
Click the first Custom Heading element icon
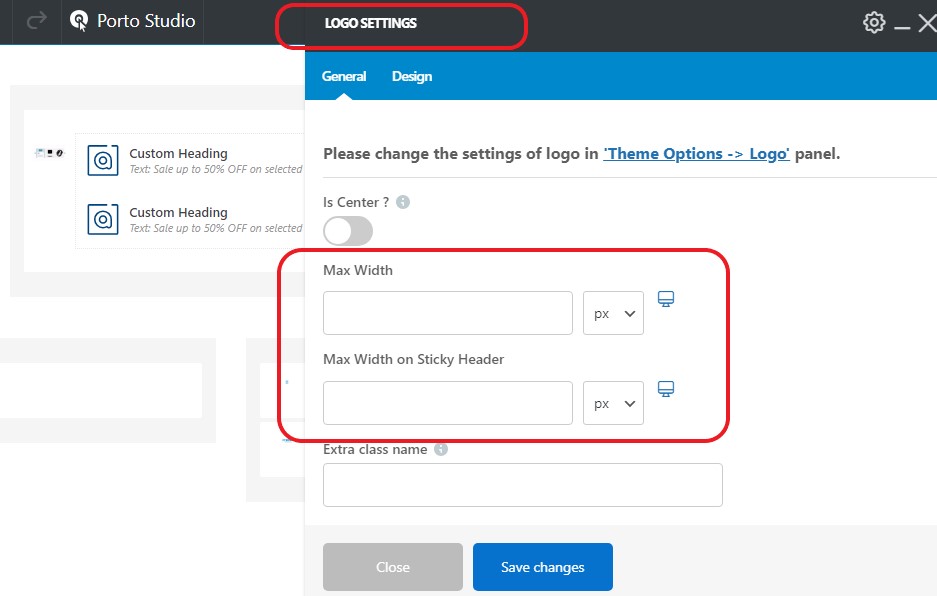point(103,160)
